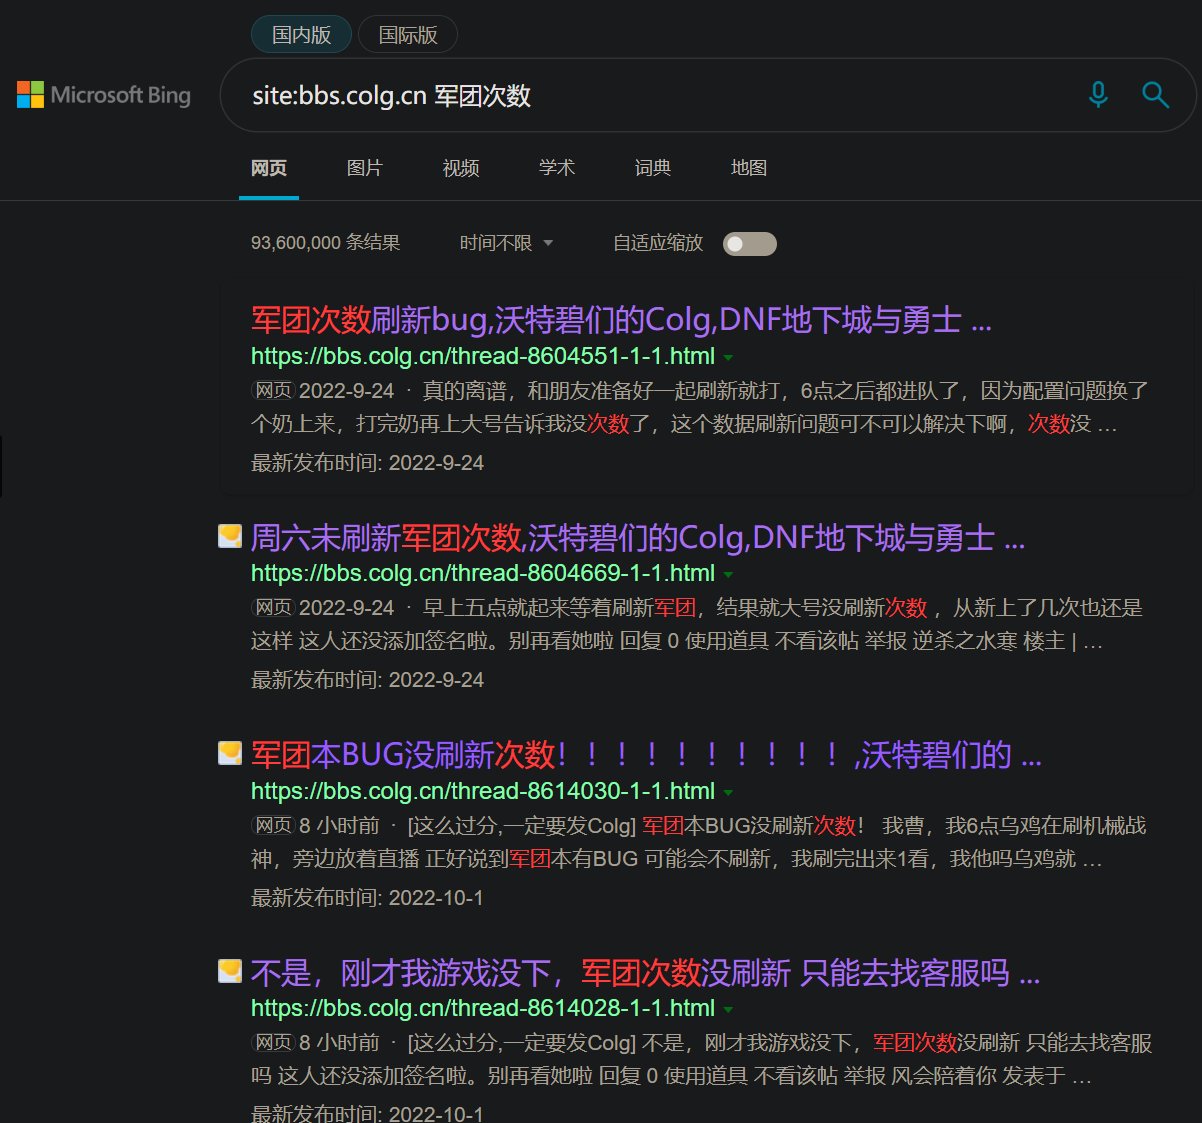Switch to the 国内版 search version
The width and height of the screenshot is (1202, 1123).
click(x=301, y=34)
